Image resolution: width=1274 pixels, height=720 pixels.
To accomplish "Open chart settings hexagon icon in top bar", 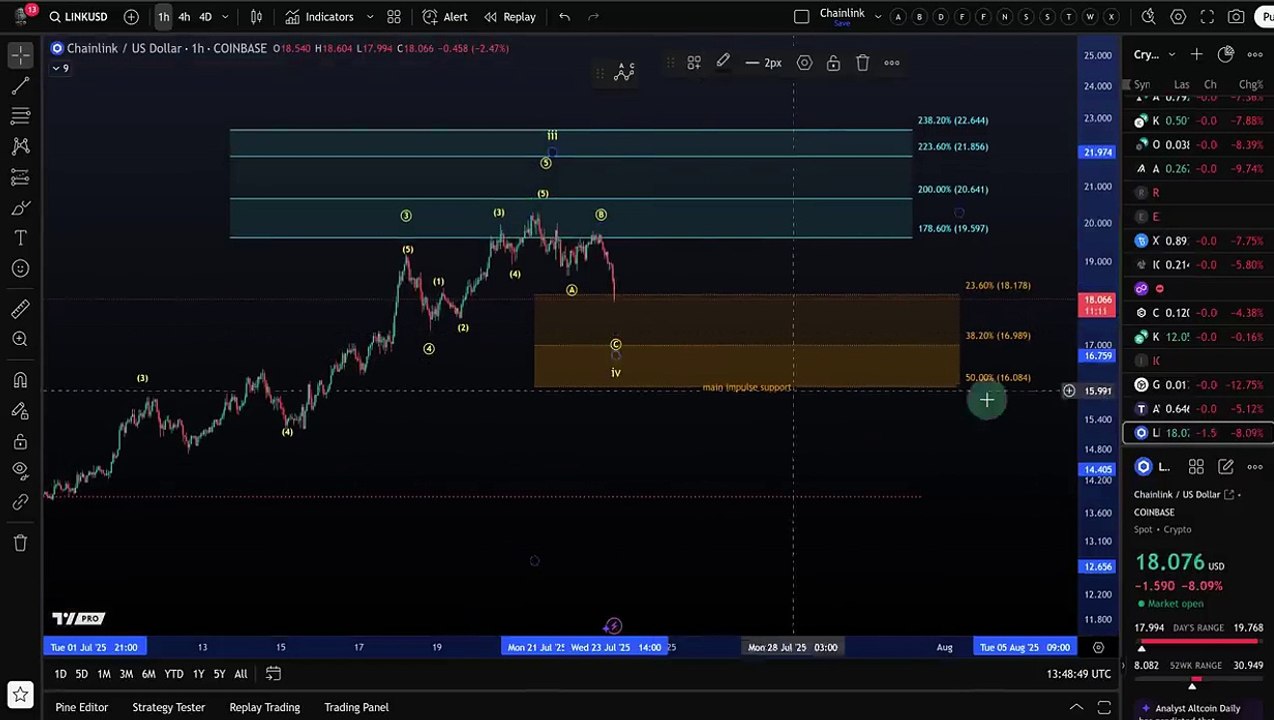I will (x=1178, y=16).
